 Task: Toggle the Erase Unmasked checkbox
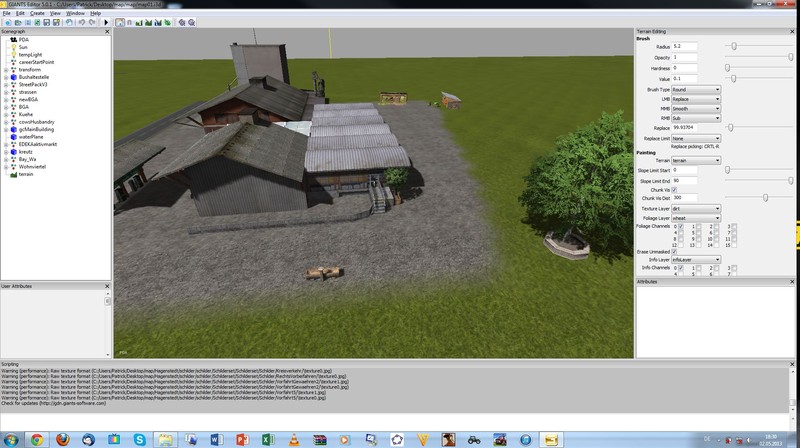click(x=674, y=252)
